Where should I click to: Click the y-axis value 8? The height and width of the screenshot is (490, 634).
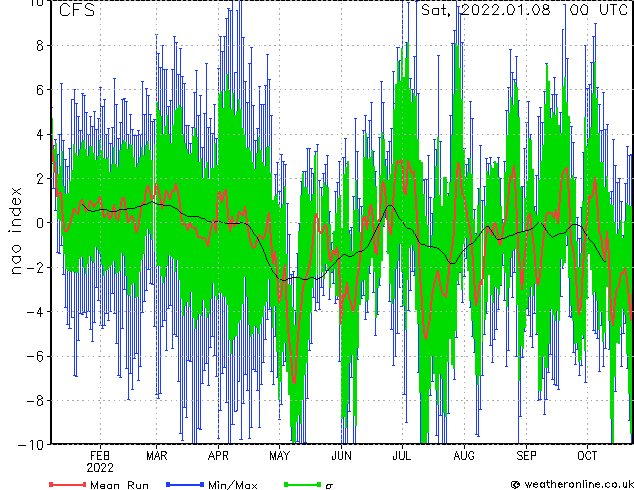[40, 46]
